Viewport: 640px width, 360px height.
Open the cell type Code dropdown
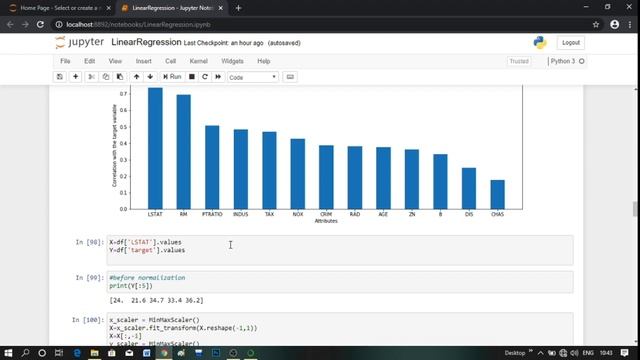click(x=253, y=77)
